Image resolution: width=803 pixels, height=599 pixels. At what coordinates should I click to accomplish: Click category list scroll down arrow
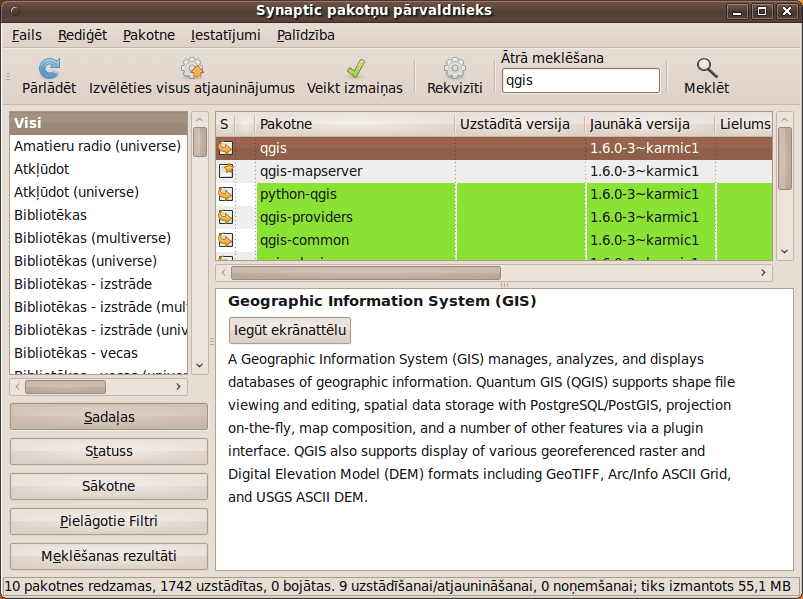[x=200, y=365]
